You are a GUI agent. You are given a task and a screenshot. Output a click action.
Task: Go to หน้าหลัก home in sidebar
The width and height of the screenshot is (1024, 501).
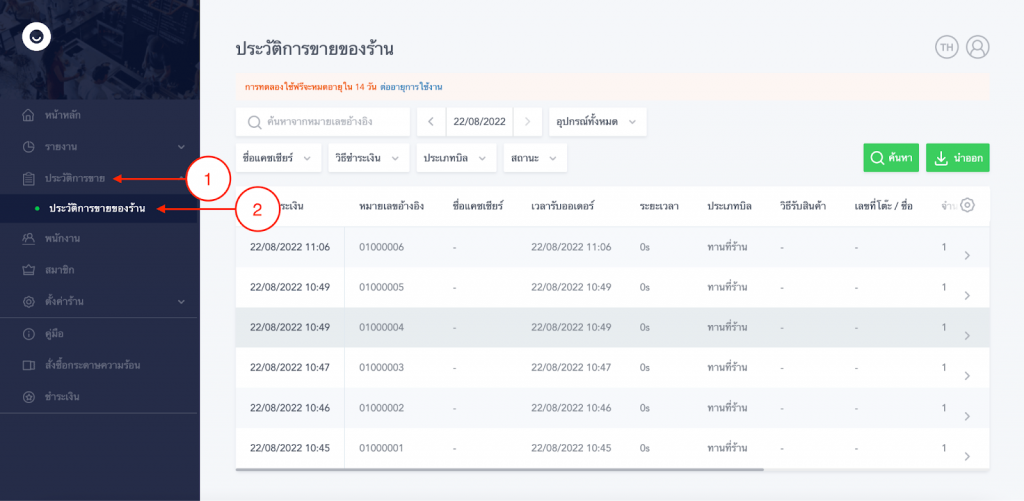pos(62,115)
